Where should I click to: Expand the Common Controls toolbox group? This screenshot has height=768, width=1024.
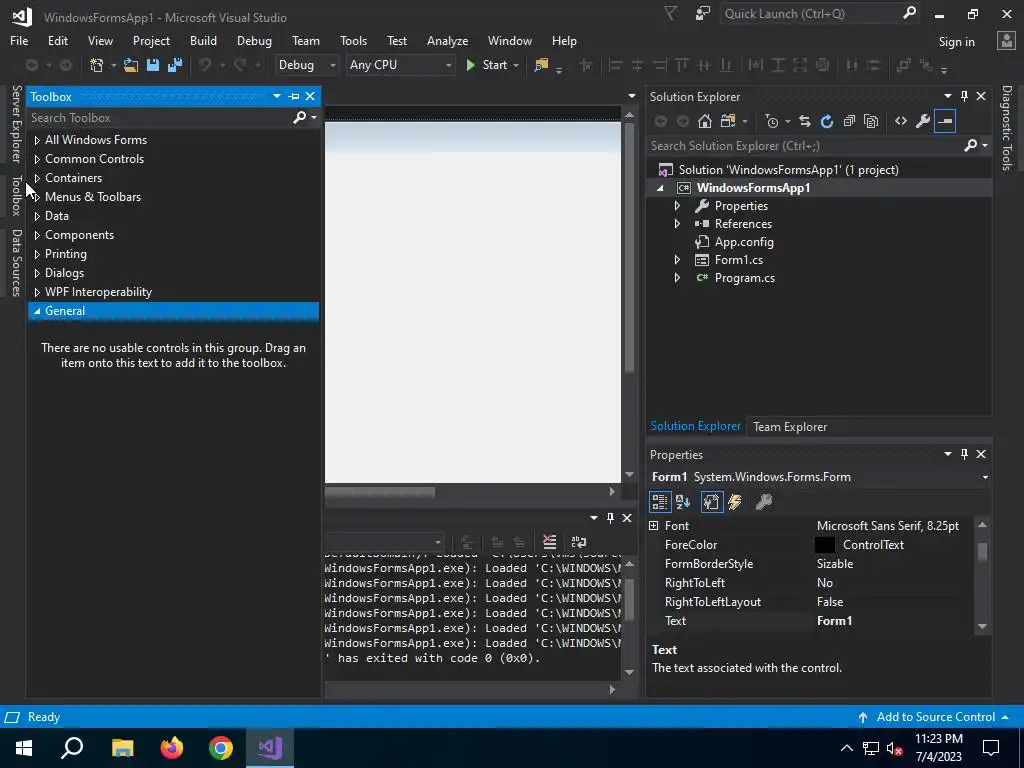[37, 159]
